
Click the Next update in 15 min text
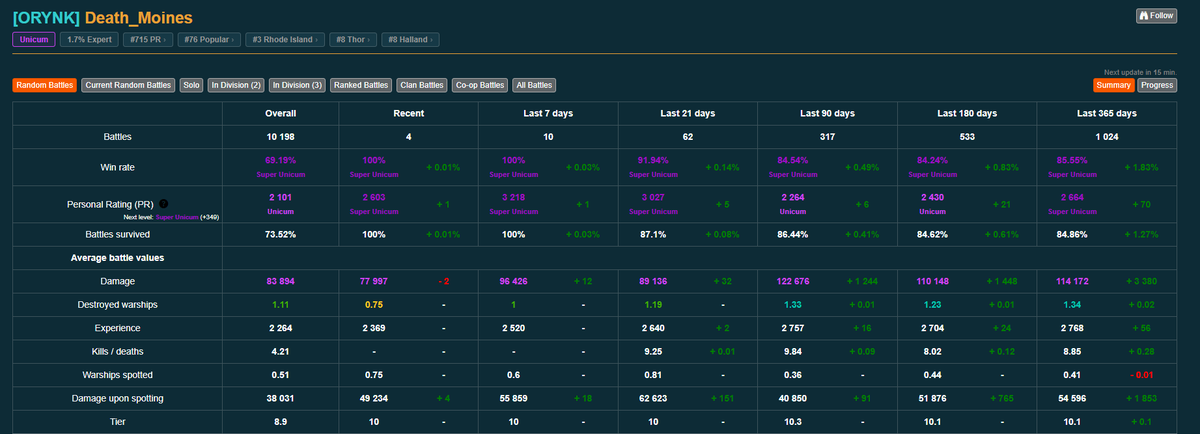coord(1140,72)
